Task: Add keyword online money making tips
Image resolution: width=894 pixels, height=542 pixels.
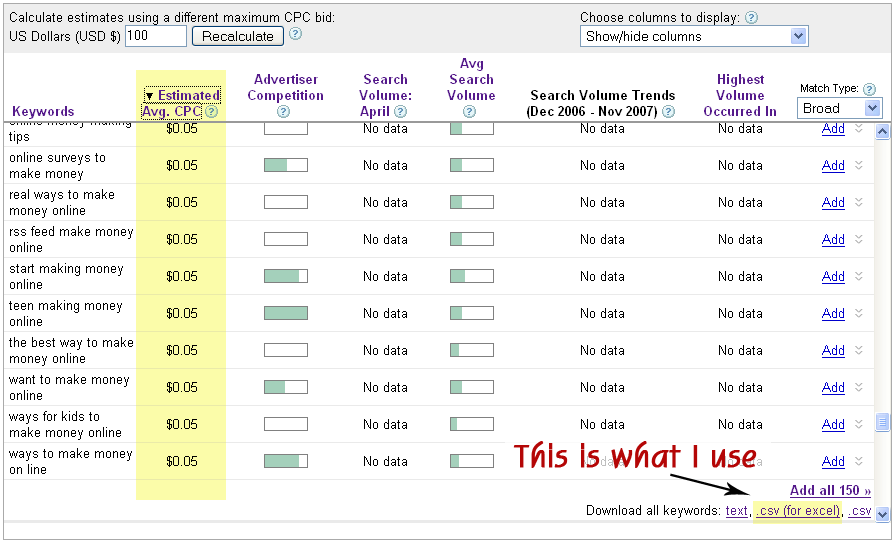Action: point(833,129)
